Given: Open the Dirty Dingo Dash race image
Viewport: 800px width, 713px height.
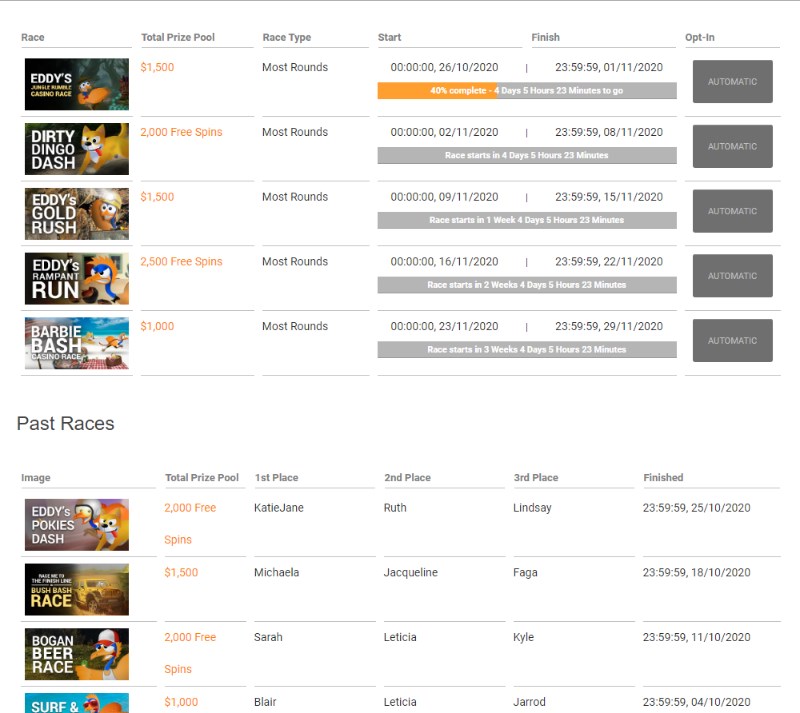Looking at the screenshot, I should [77, 149].
